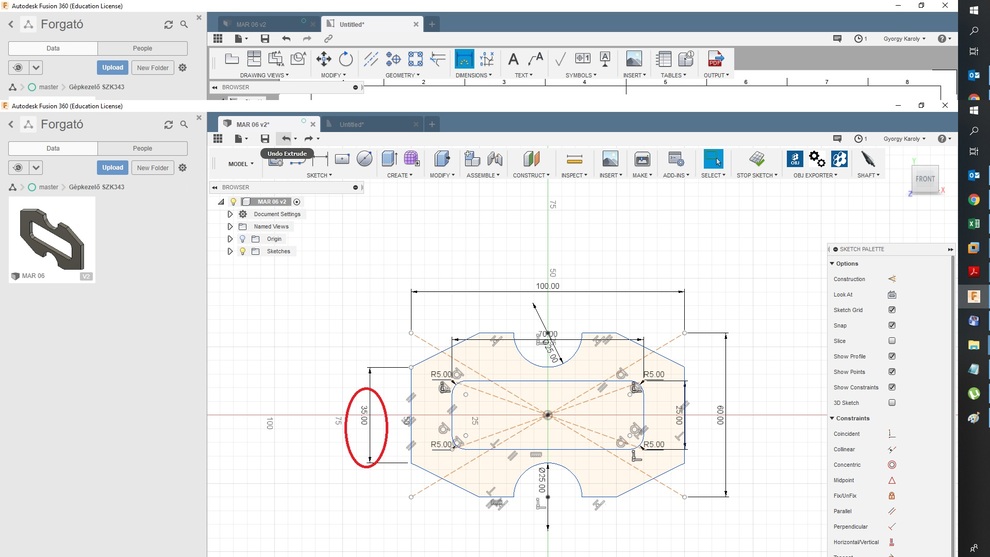990x557 pixels.
Task: Click the Insert image icon in model toolbar
Action: pos(610,159)
